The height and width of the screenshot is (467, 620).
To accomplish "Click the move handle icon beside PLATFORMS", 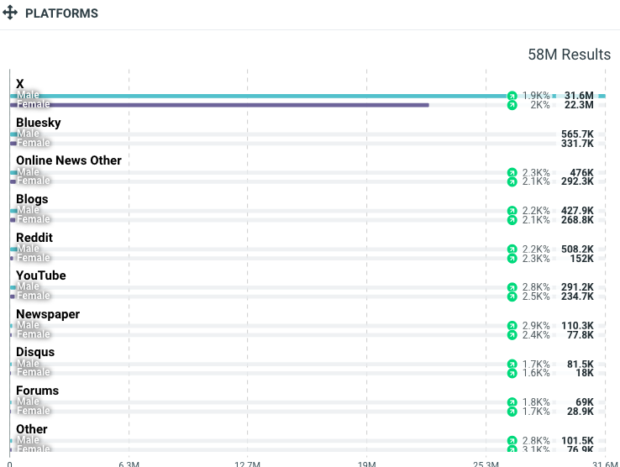I will 10,13.
